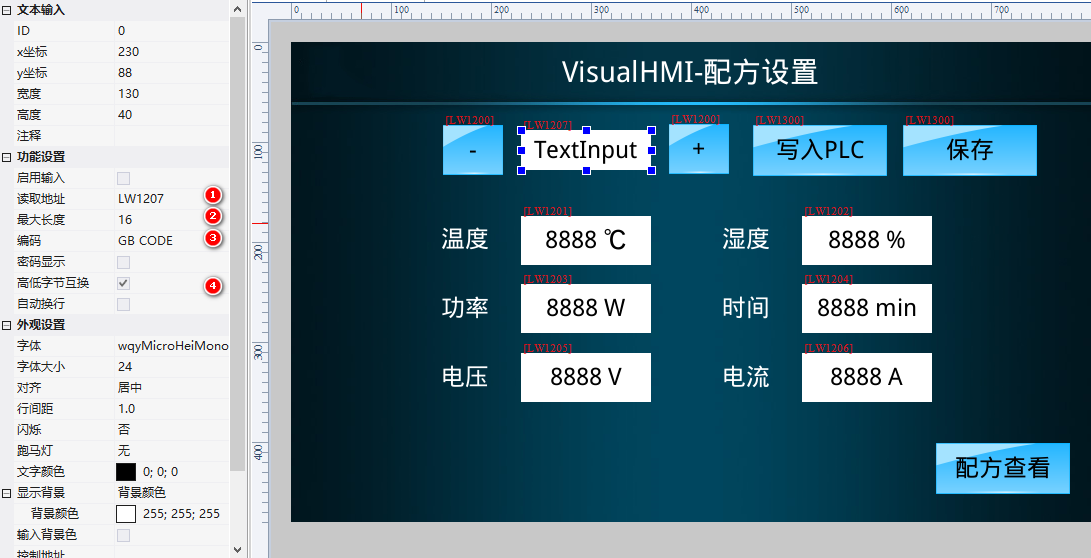Click the 写入PLC button
The image size is (1091, 558).
pyautogui.click(x=819, y=150)
